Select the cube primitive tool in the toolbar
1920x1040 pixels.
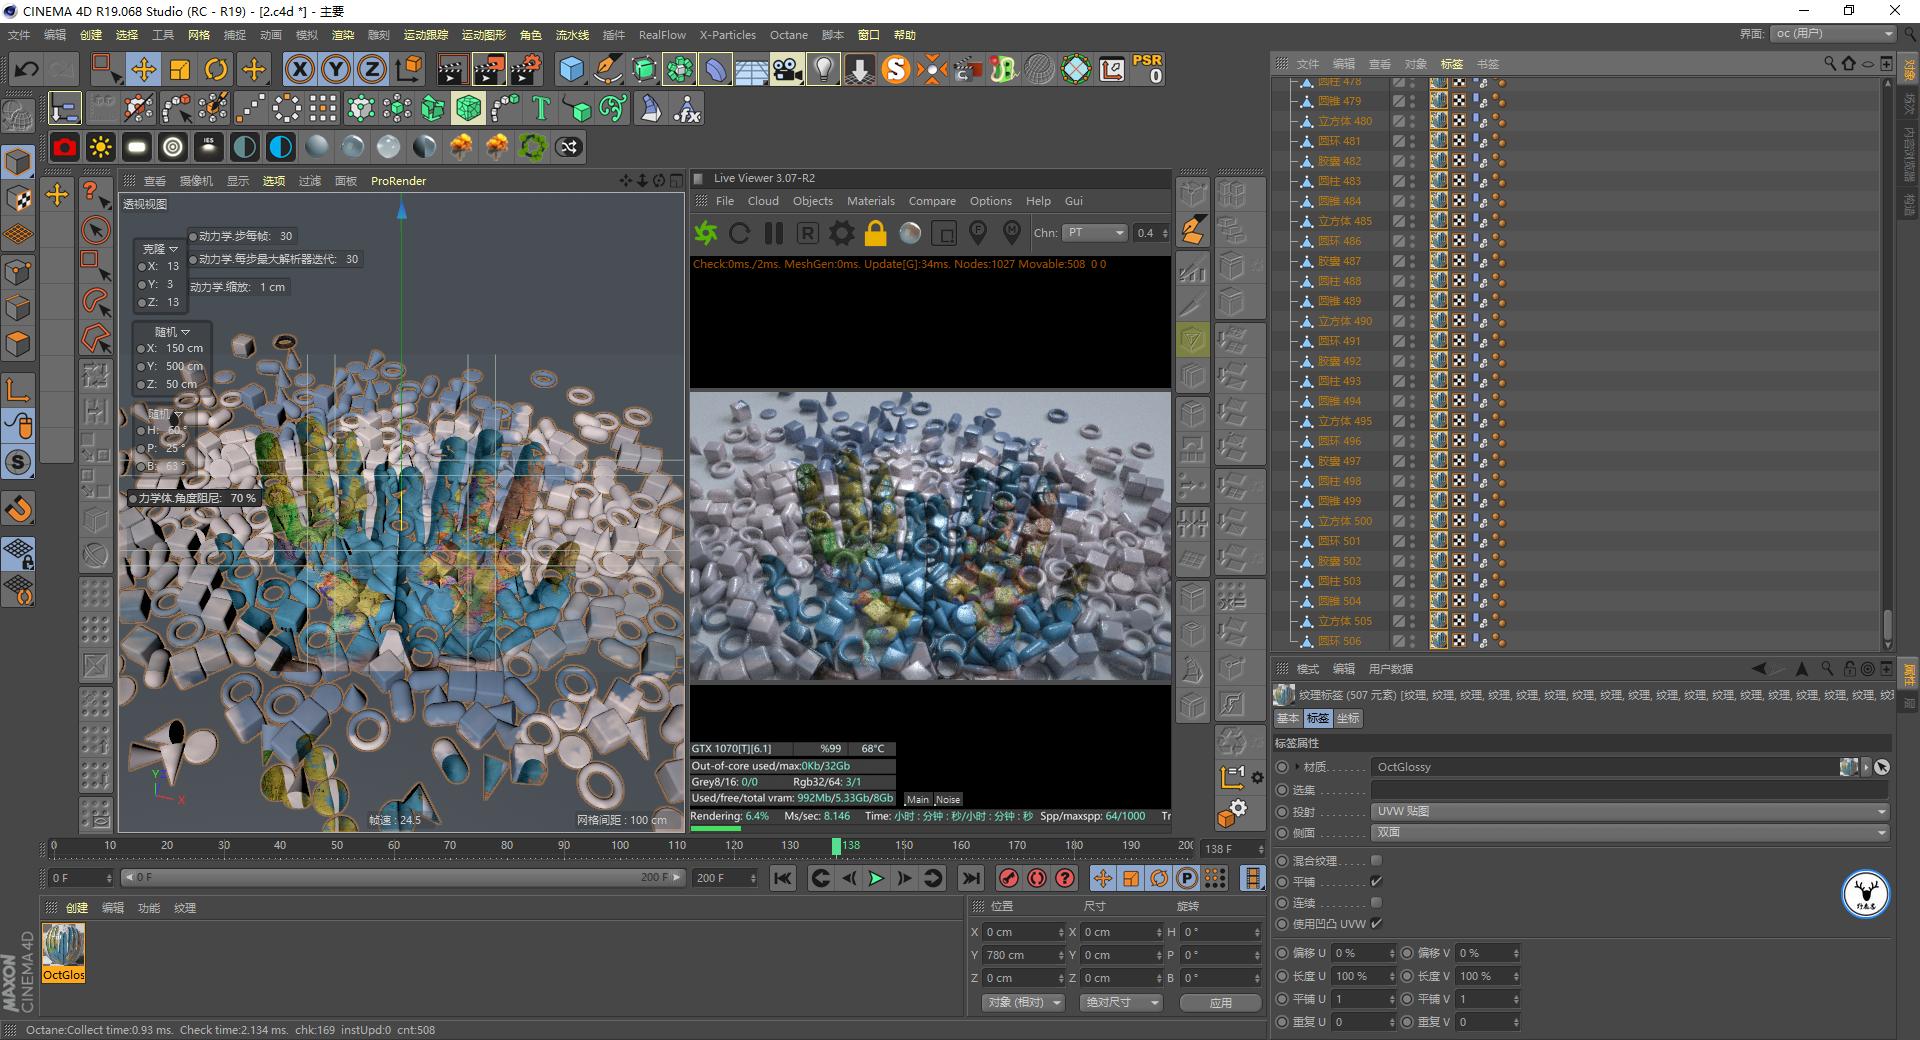click(572, 69)
